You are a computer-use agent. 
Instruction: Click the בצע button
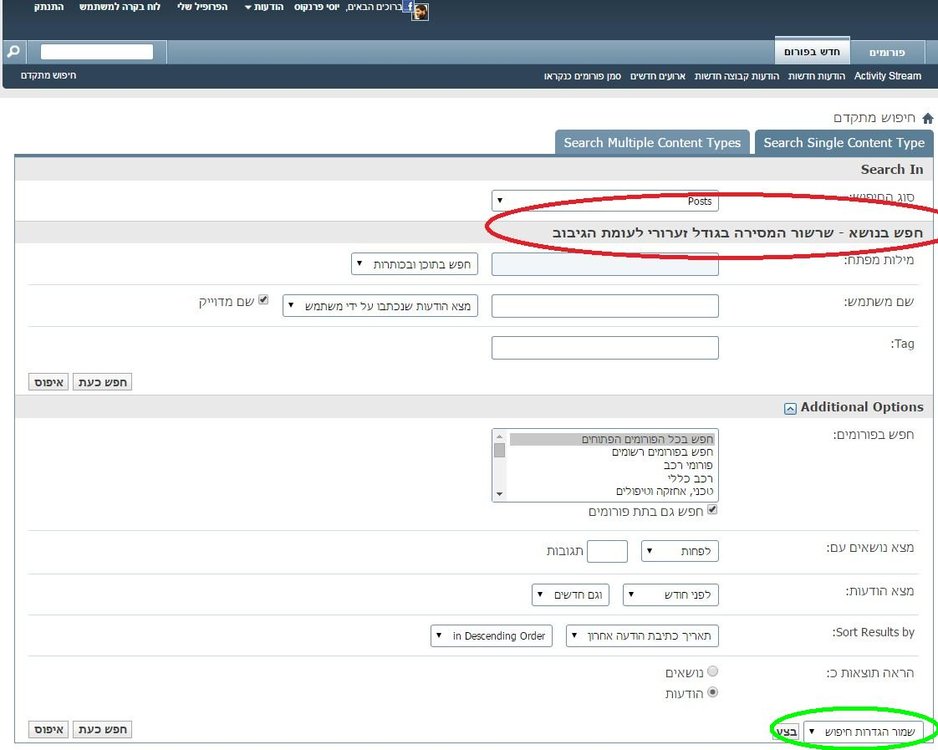[x=786, y=731]
